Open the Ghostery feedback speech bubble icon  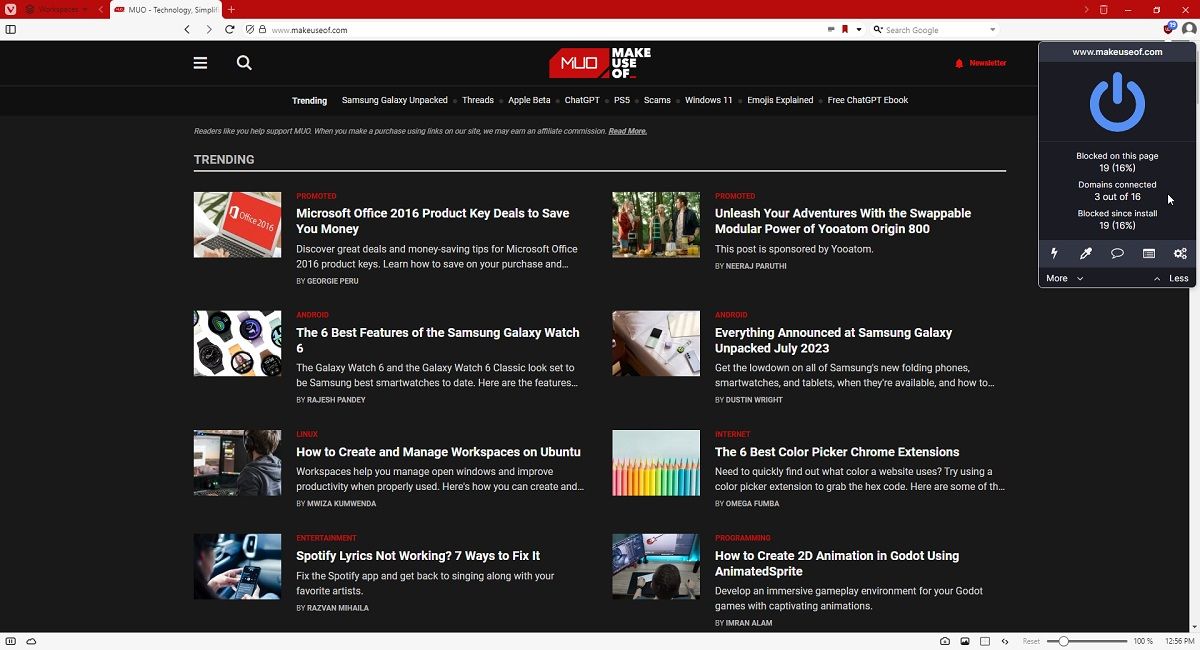click(x=1117, y=253)
